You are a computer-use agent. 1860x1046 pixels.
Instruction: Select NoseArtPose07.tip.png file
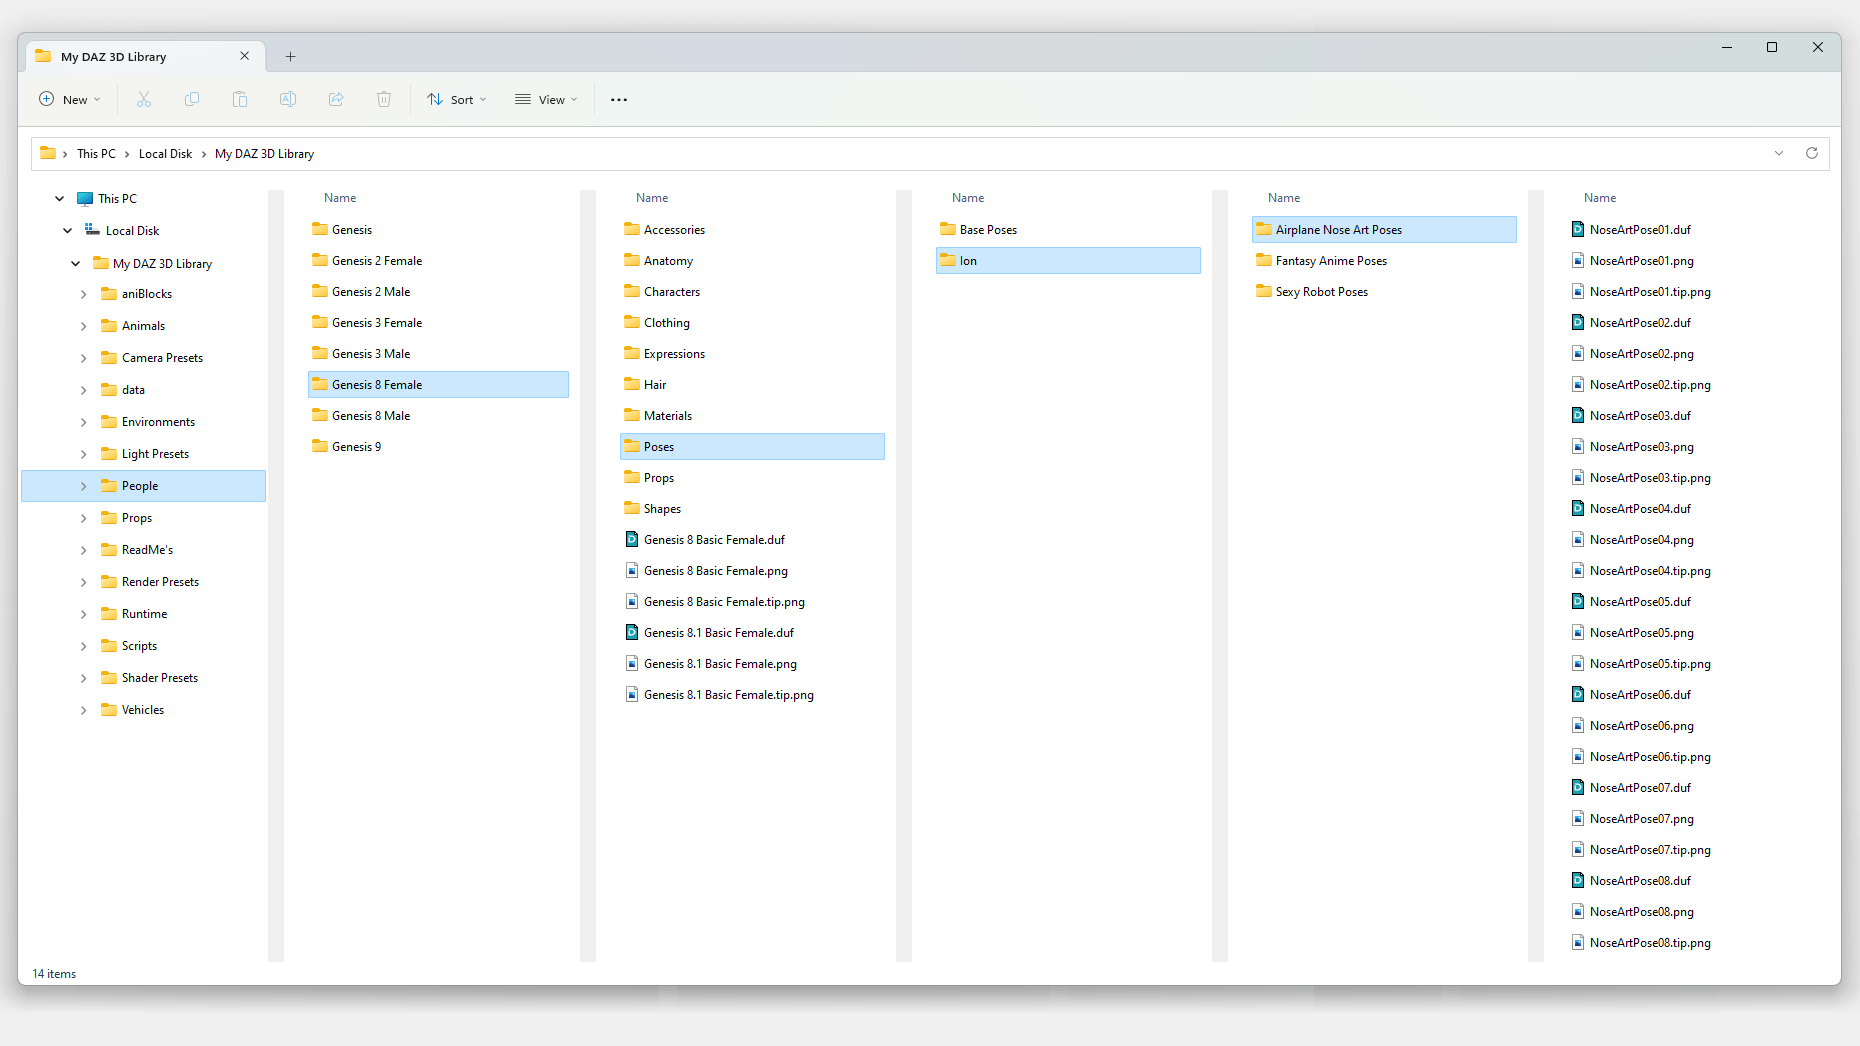(x=1650, y=849)
